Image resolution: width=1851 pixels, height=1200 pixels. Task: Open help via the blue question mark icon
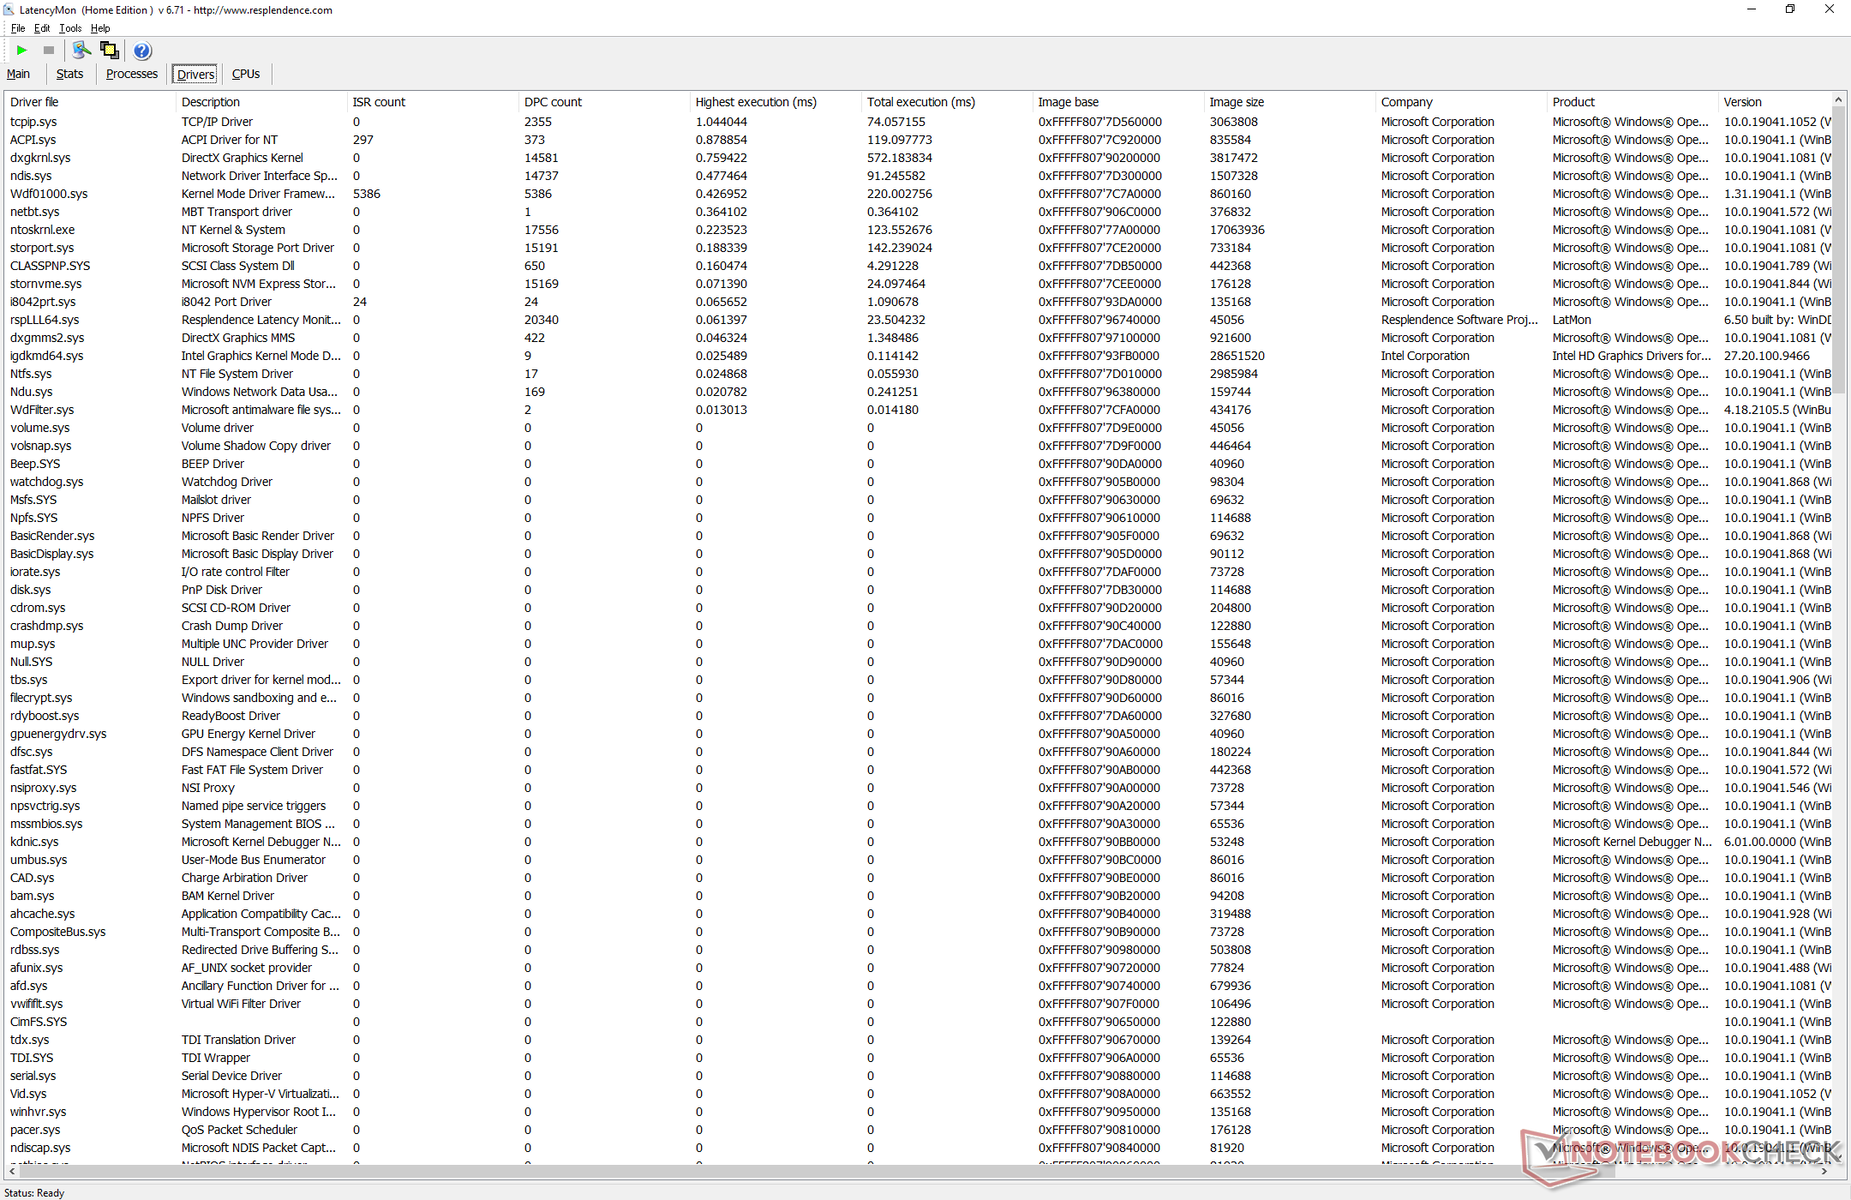click(142, 51)
